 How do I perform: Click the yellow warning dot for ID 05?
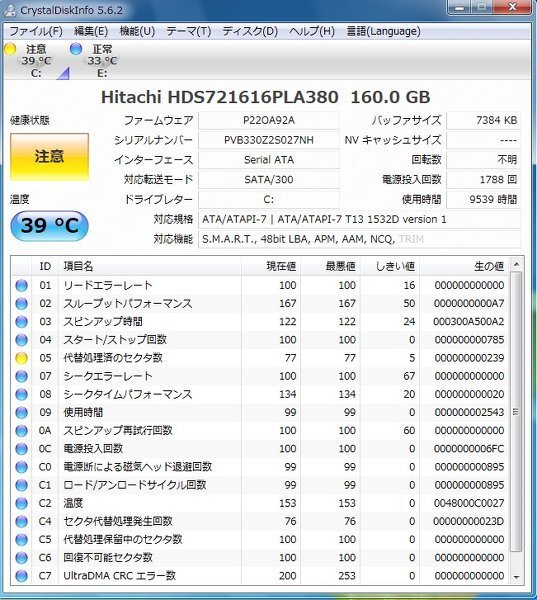click(x=21, y=358)
